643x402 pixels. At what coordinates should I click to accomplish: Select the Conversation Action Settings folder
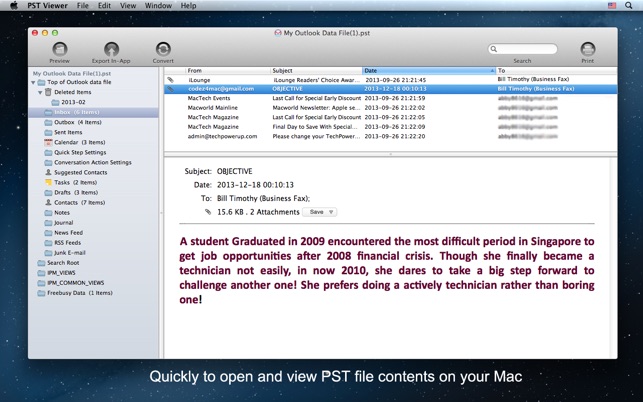pos(93,162)
